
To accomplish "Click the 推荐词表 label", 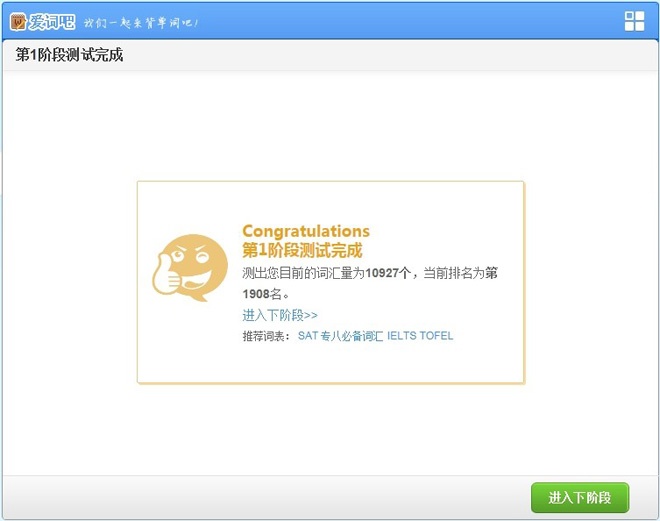I will (x=265, y=336).
